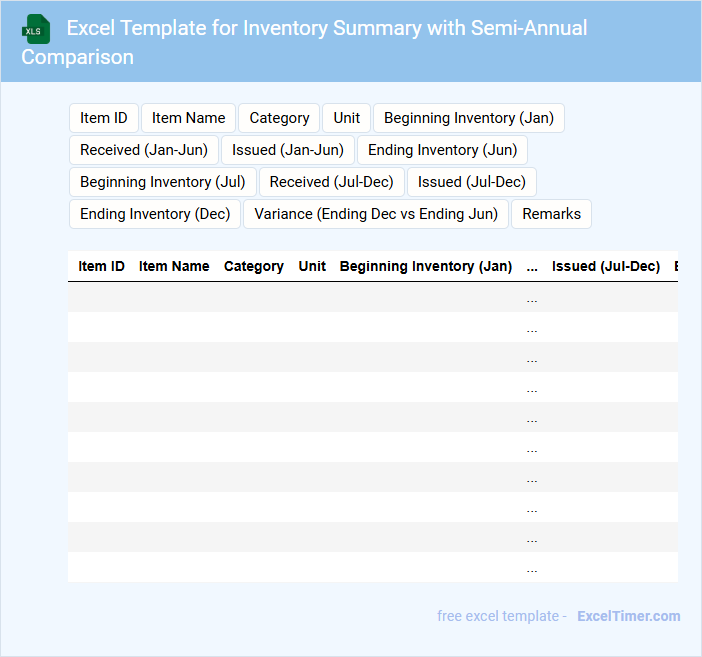Click the Received (Jan-Jun) tag

tap(144, 150)
